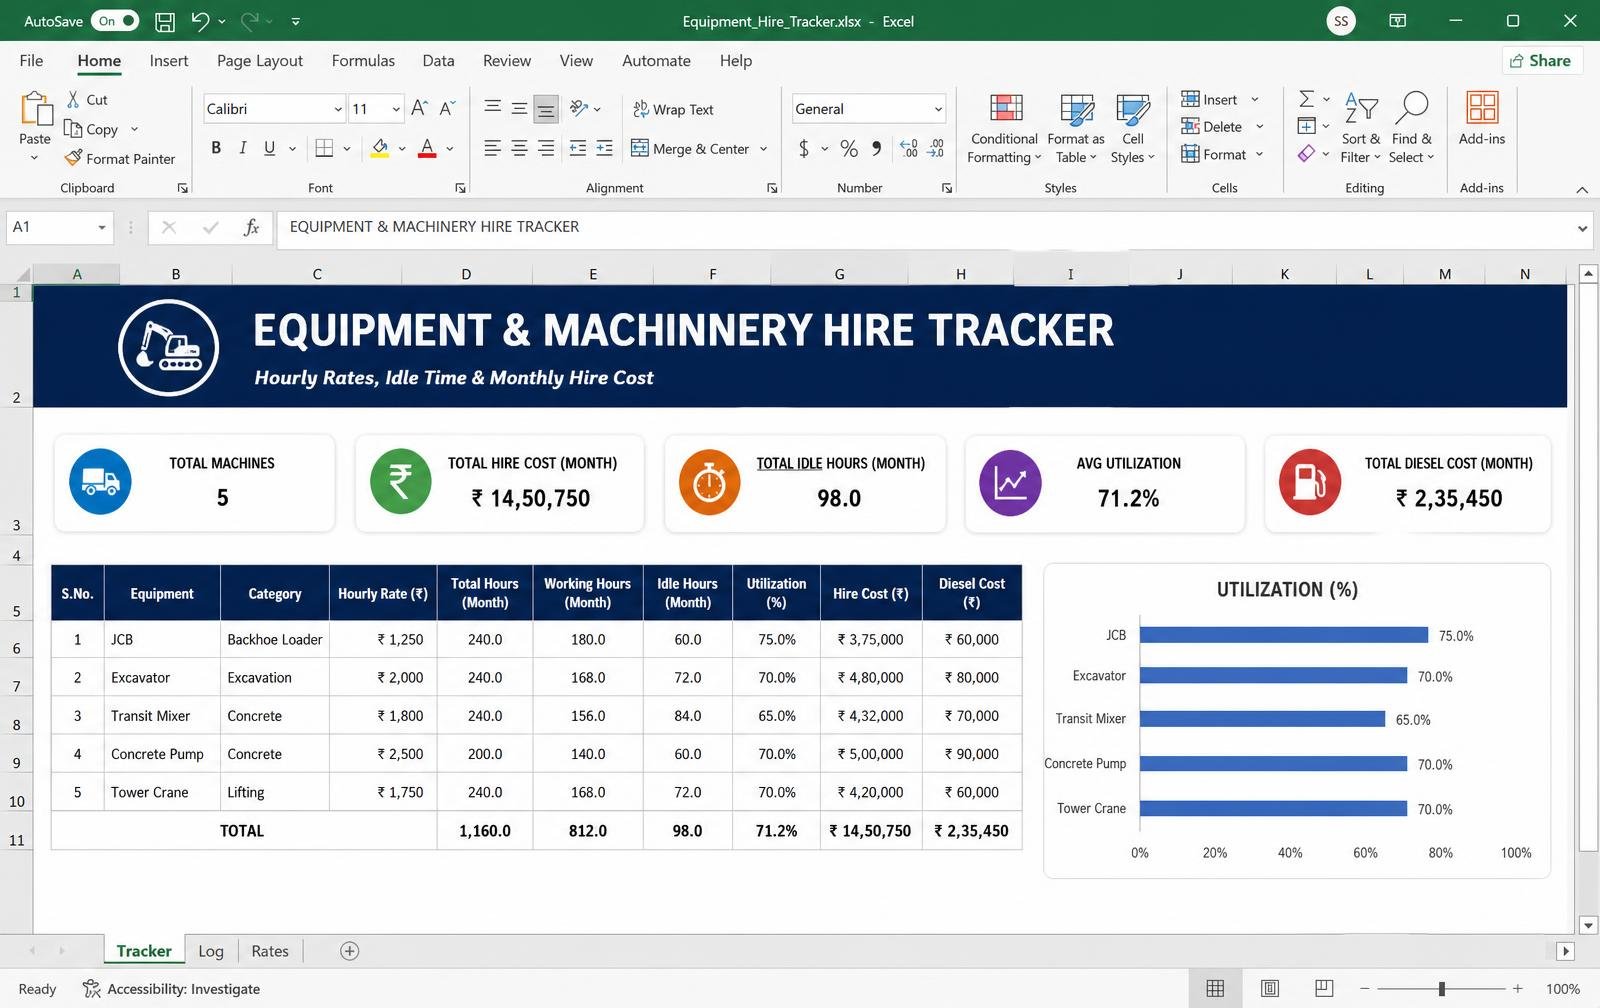Apply red font color
Image resolution: width=1600 pixels, height=1008 pixels.
pyautogui.click(x=427, y=148)
